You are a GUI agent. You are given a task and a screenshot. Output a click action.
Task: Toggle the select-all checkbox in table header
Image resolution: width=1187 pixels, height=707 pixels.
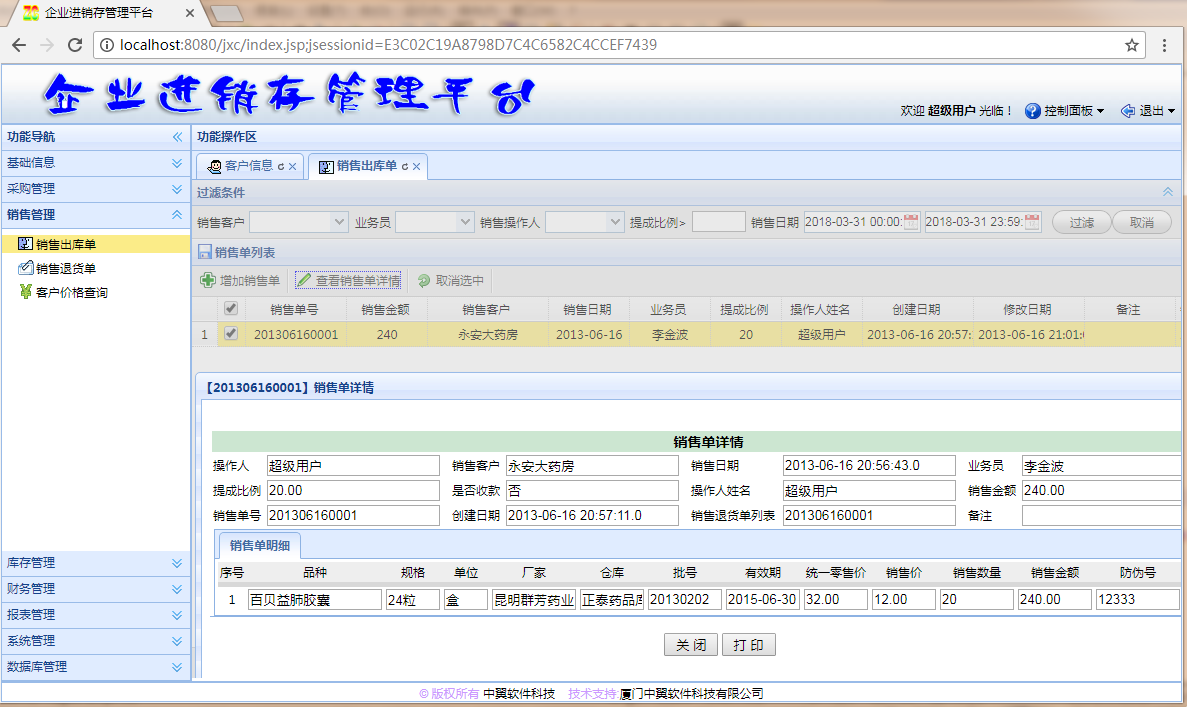point(231,308)
